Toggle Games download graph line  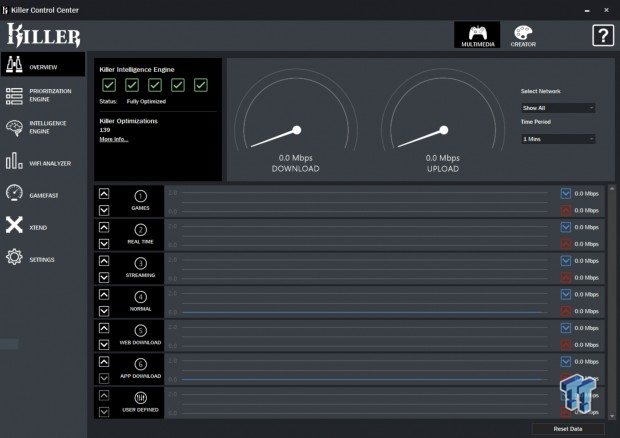[566, 193]
